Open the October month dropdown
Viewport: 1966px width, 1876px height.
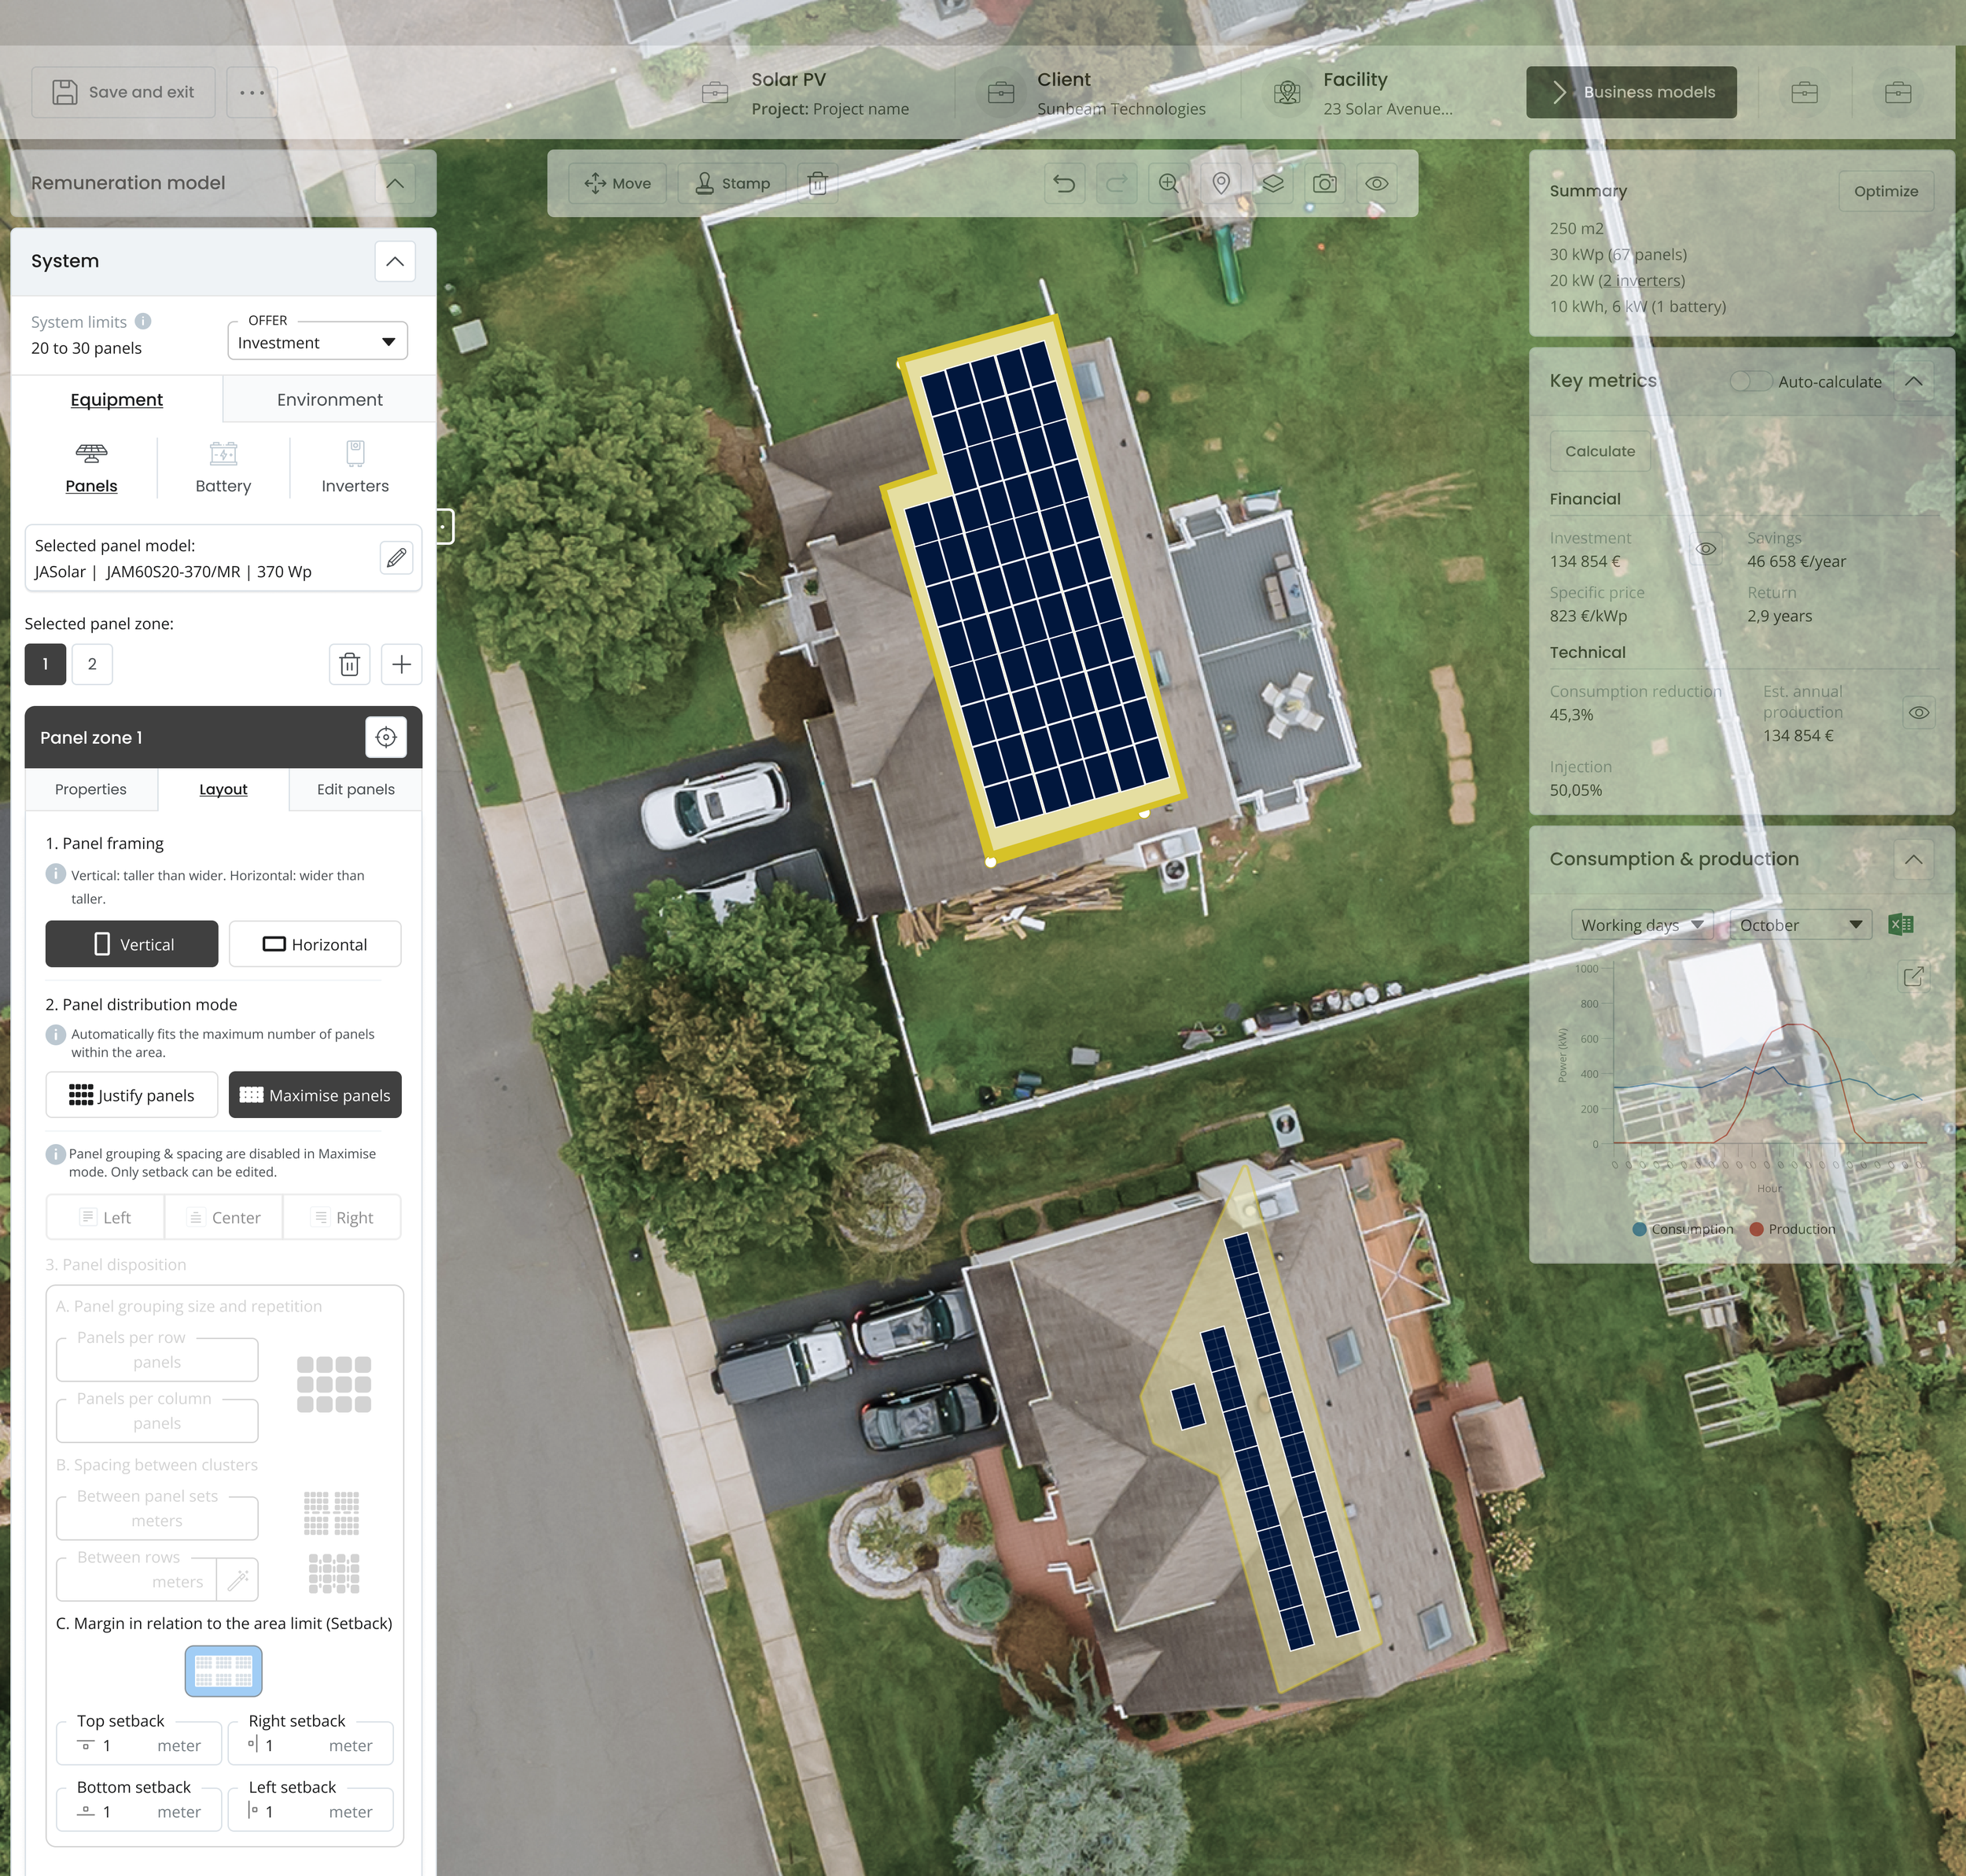[x=1800, y=925]
